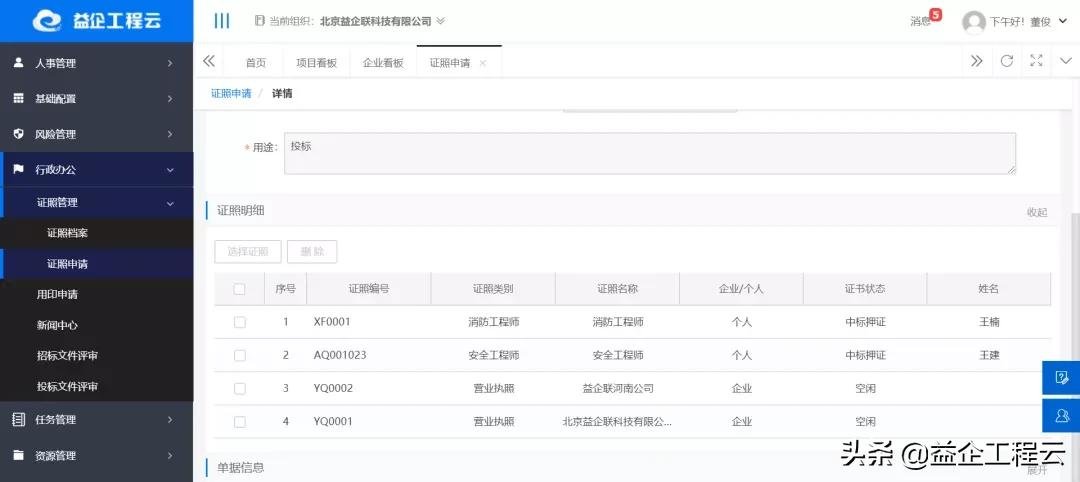Image resolution: width=1080 pixels, height=482 pixels.
Task: Click the 资源管理 folder icon
Action: [19, 455]
